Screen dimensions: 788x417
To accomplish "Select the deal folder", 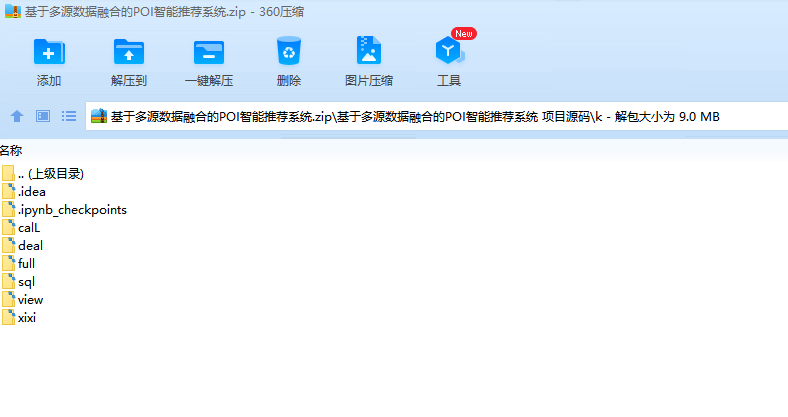I will click(x=30, y=246).
